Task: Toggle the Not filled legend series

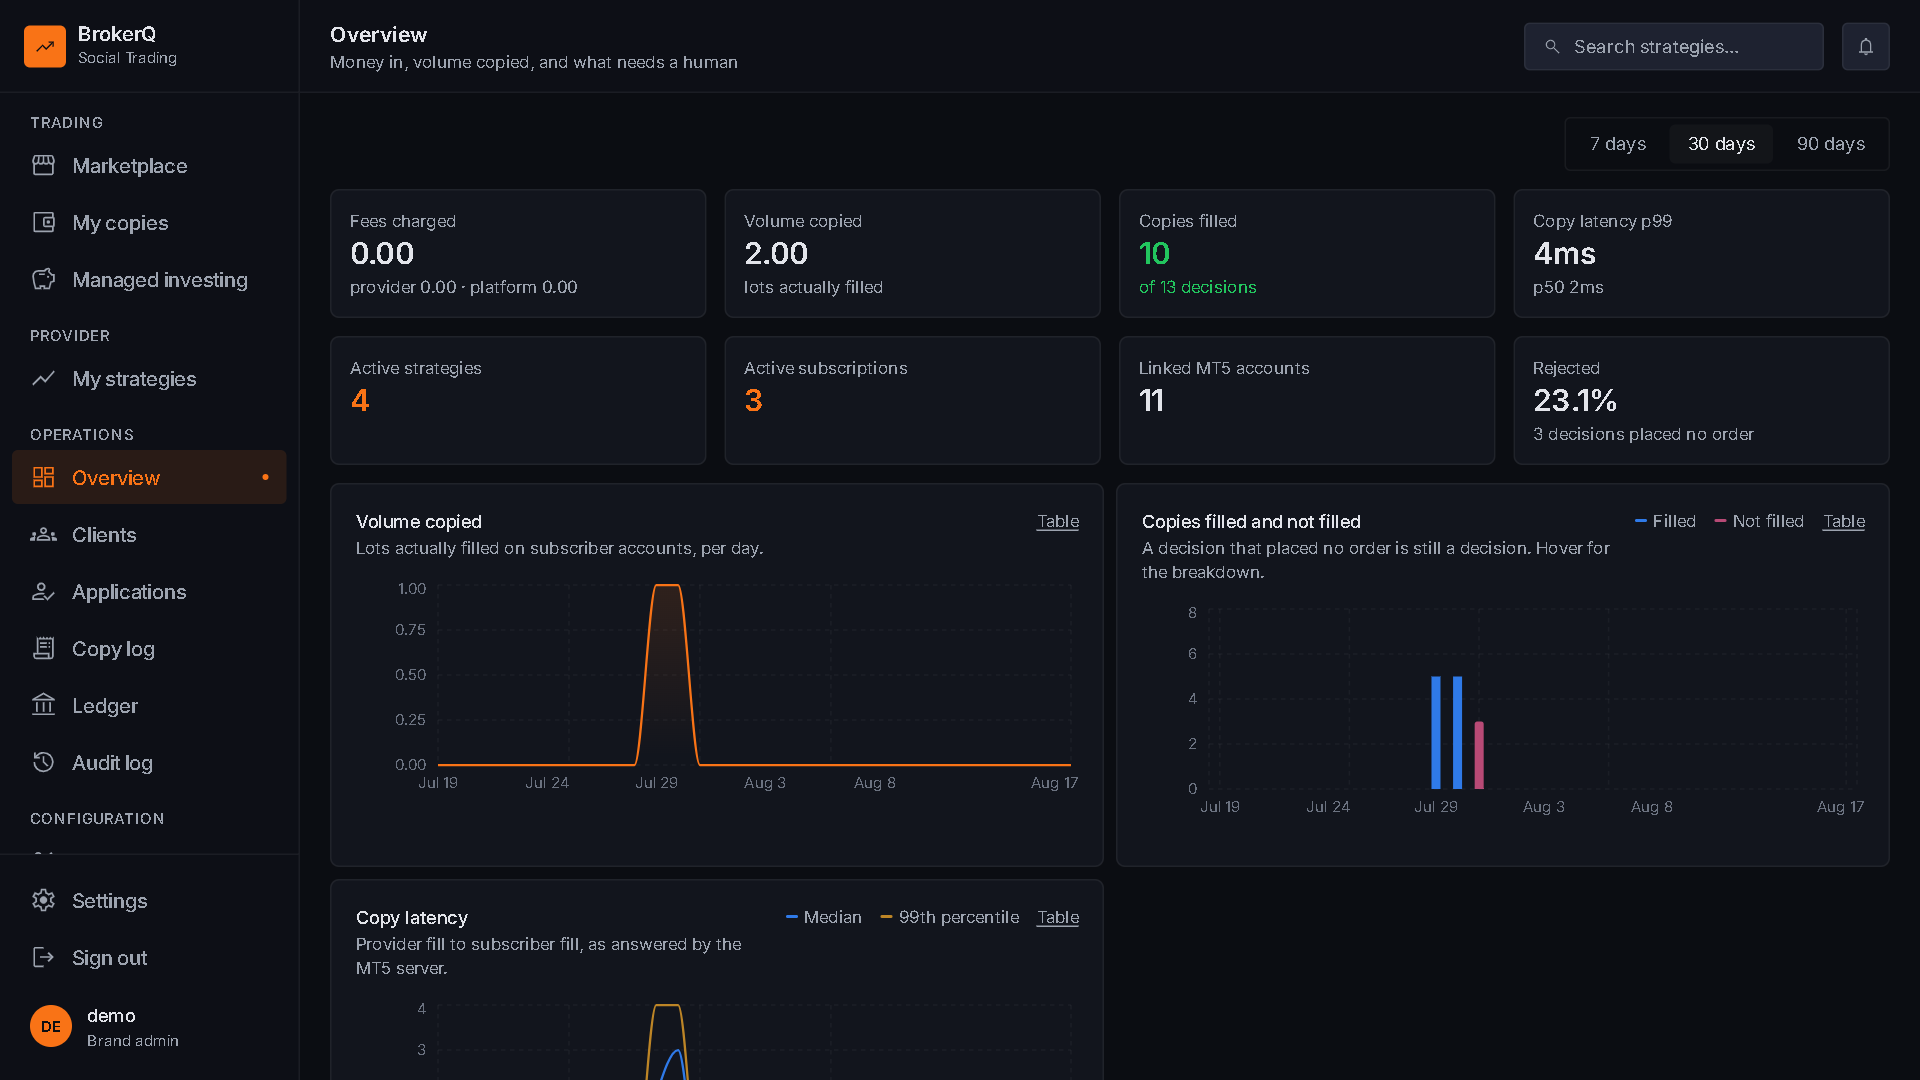Action: click(x=1759, y=521)
